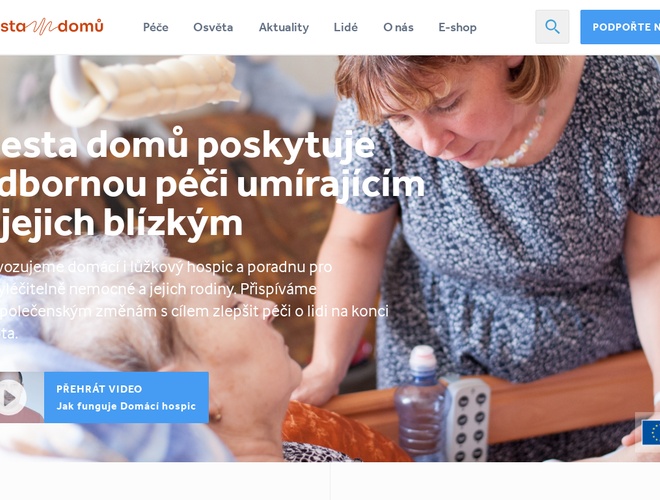Click the EU flag badge icon
The width and height of the screenshot is (660, 500).
[x=652, y=433]
